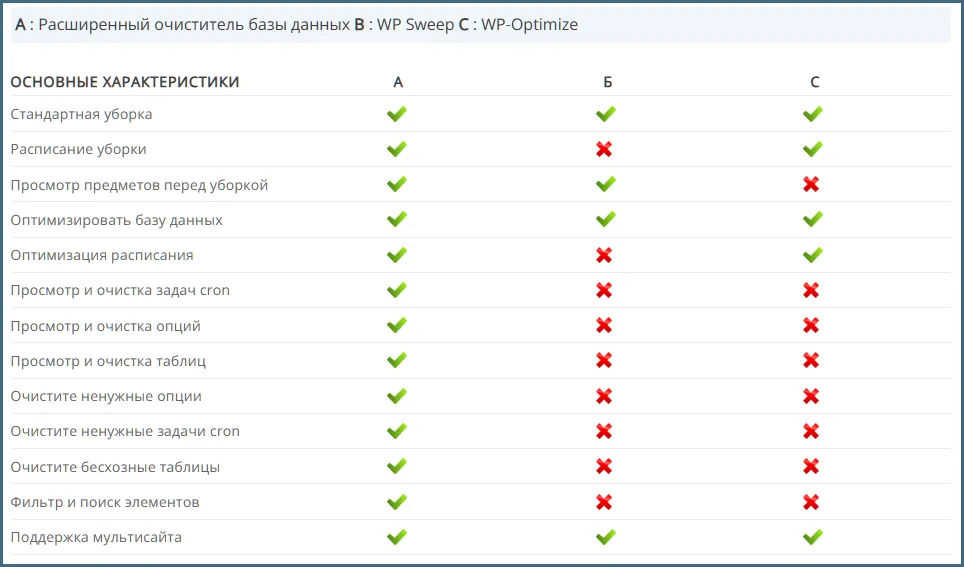
Task: Click column Б cross for Очистите ненужные задачи cron
Action: coord(604,431)
